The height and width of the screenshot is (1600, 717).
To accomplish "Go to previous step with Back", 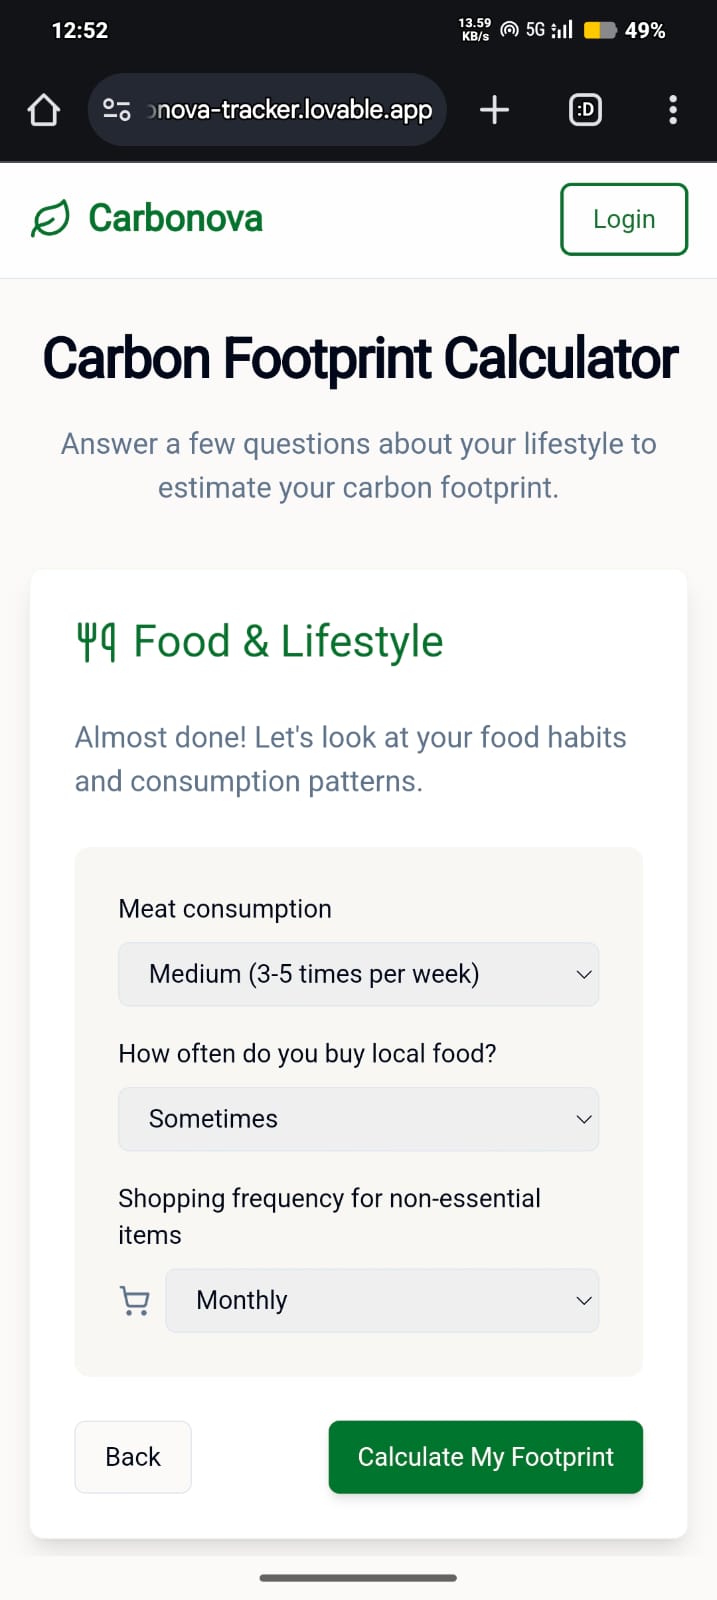I will (x=133, y=1457).
